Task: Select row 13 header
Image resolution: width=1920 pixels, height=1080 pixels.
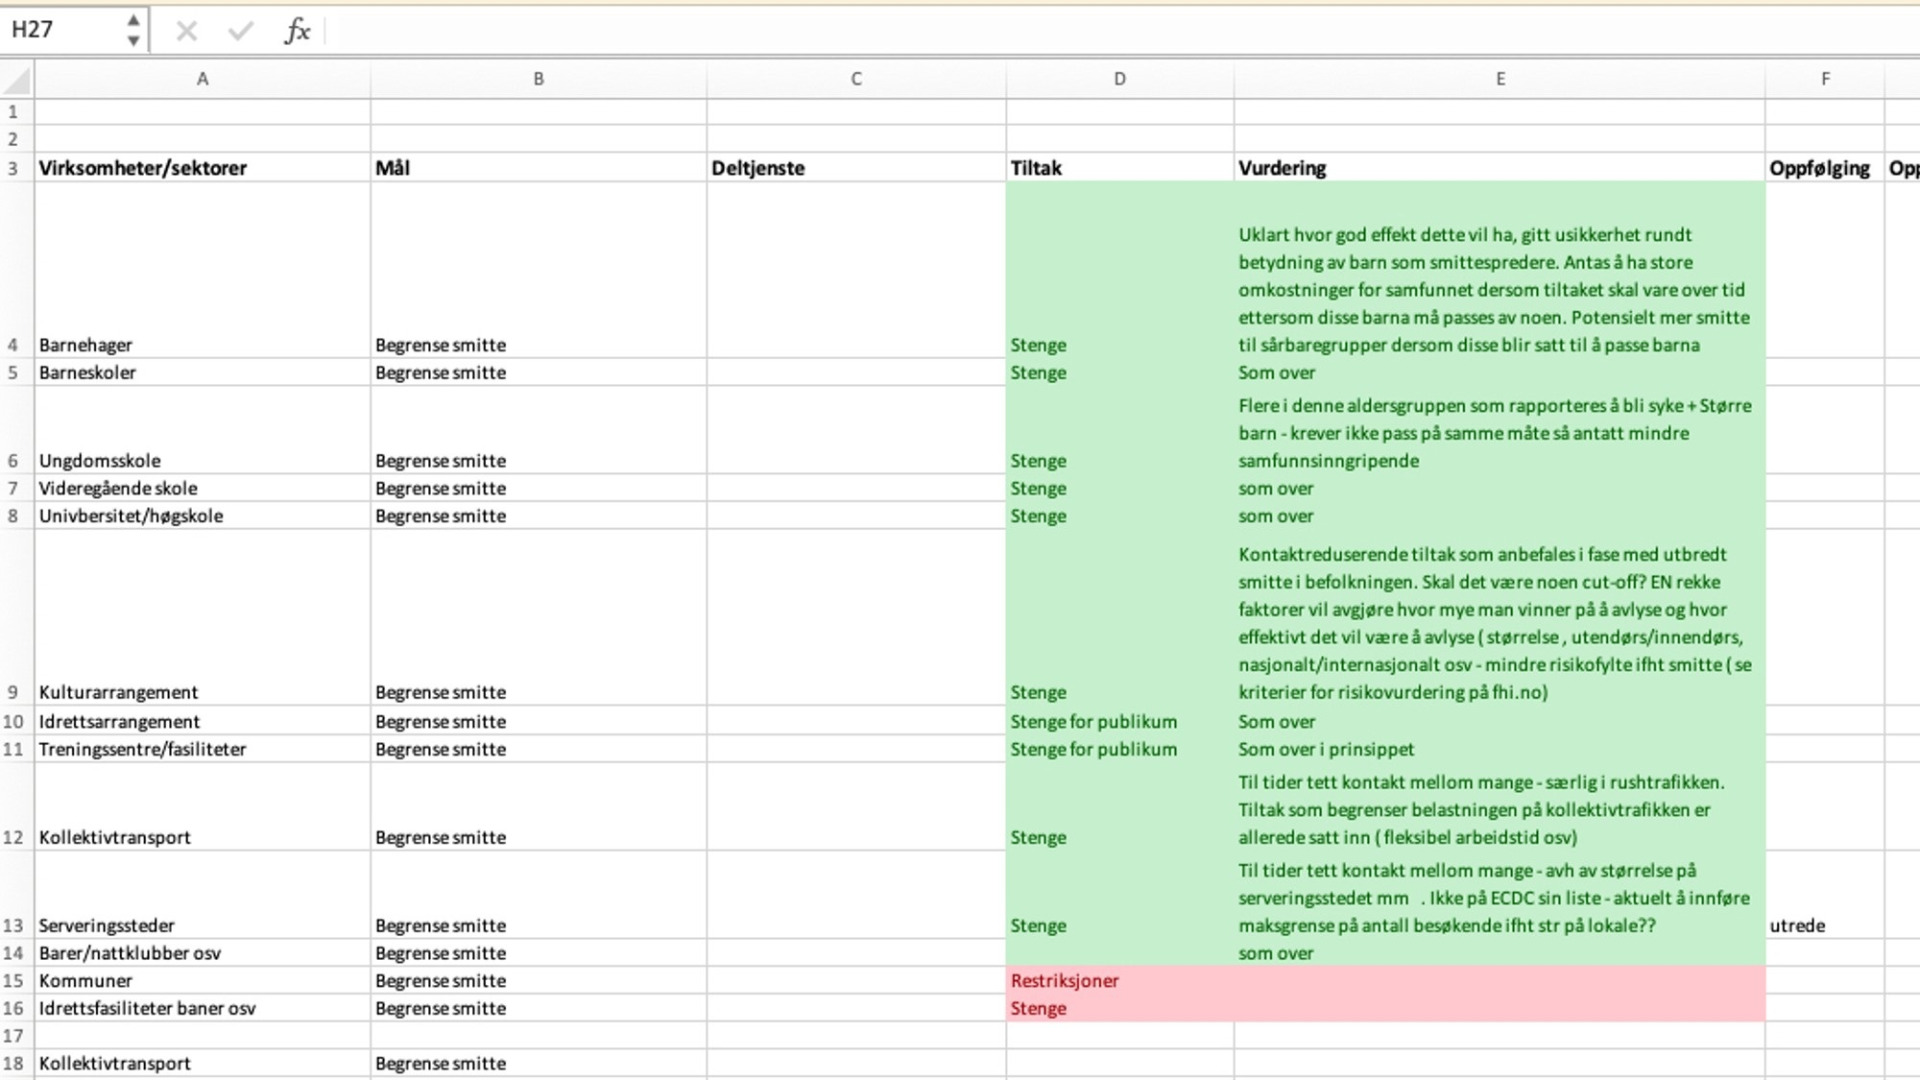Action: point(14,925)
